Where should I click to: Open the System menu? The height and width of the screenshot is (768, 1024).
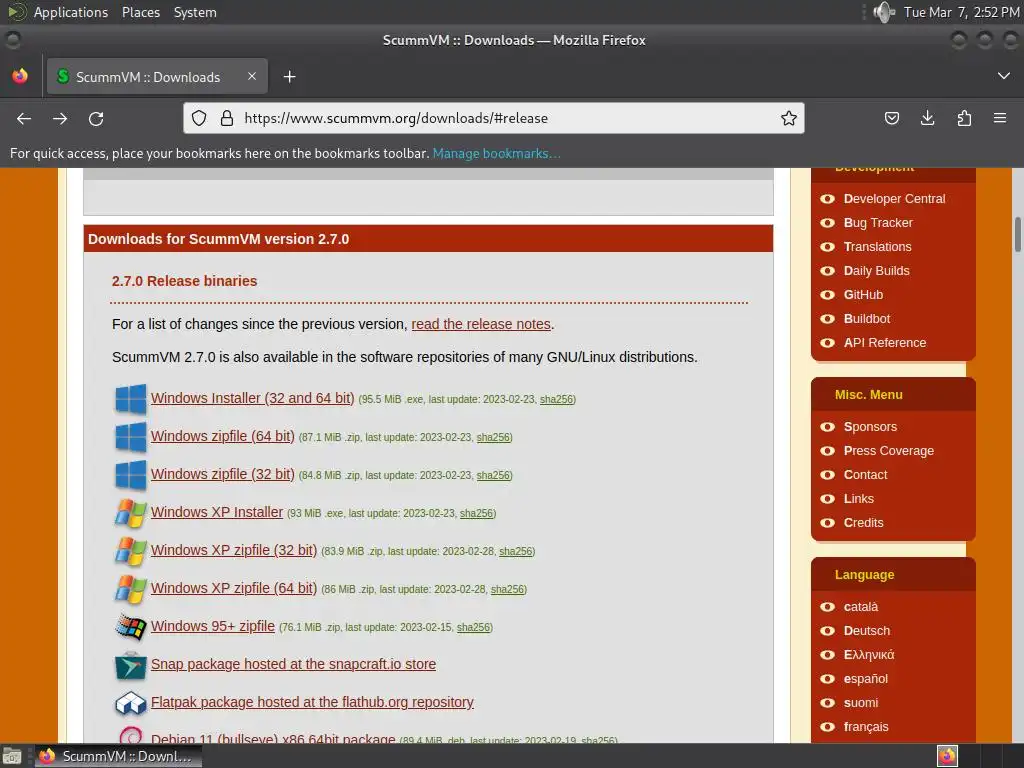coord(195,12)
